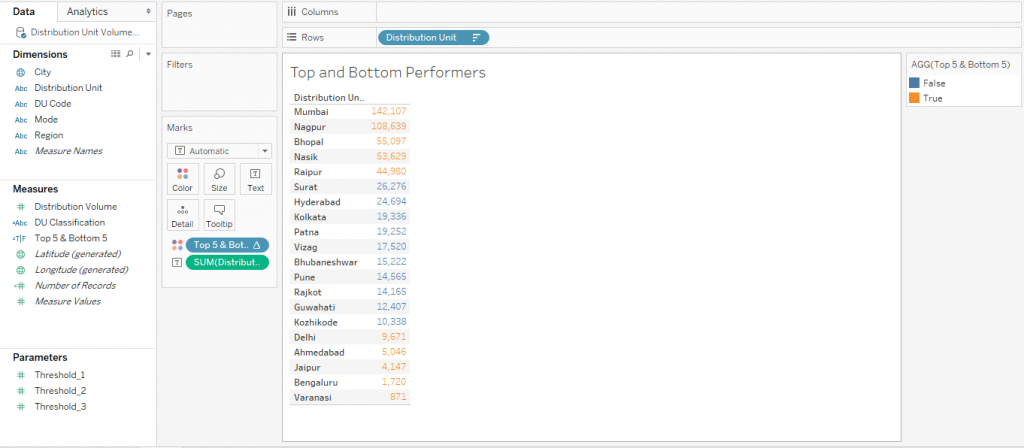
Task: Click the Color button in Marks card
Action: [182, 179]
